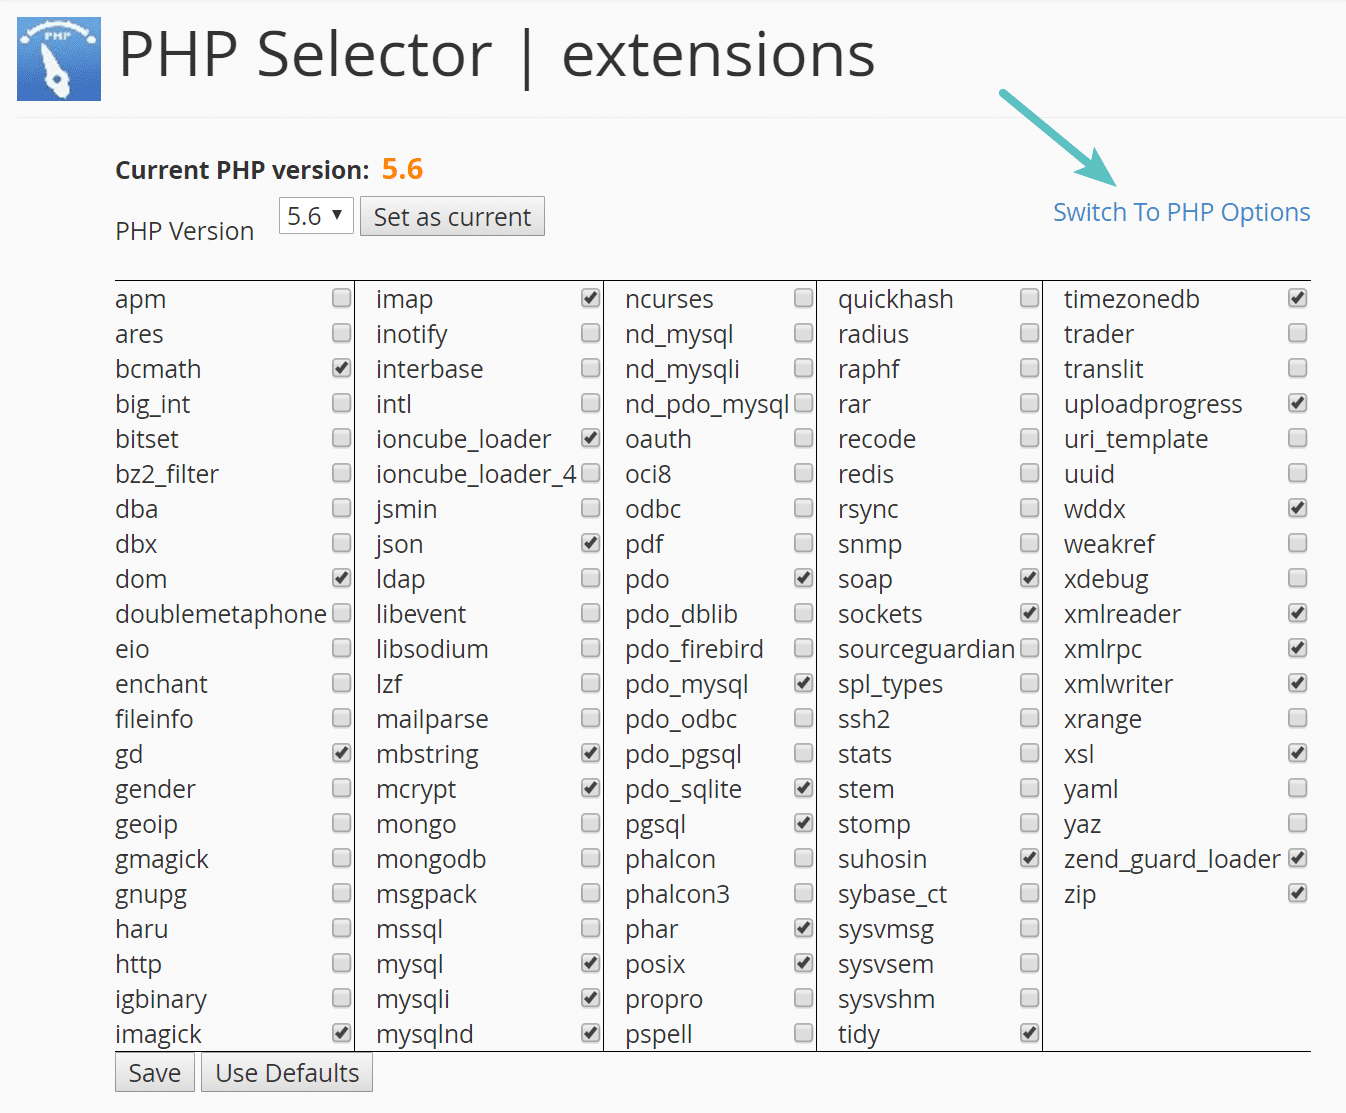Toggle the mbstring checkbox

(591, 753)
